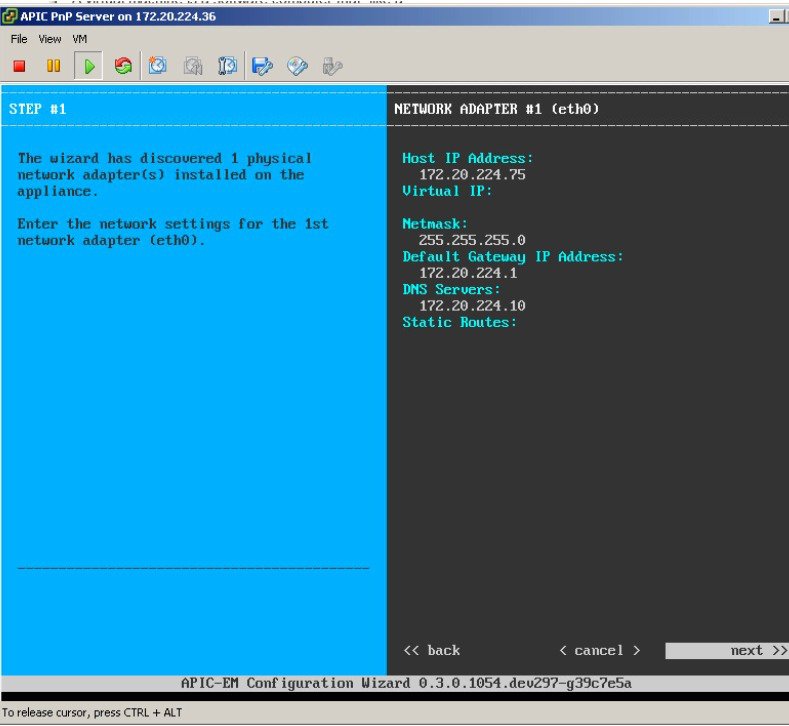Click the Host IP Address label
Image resolution: width=789 pixels, height=726 pixels.
coord(467,158)
